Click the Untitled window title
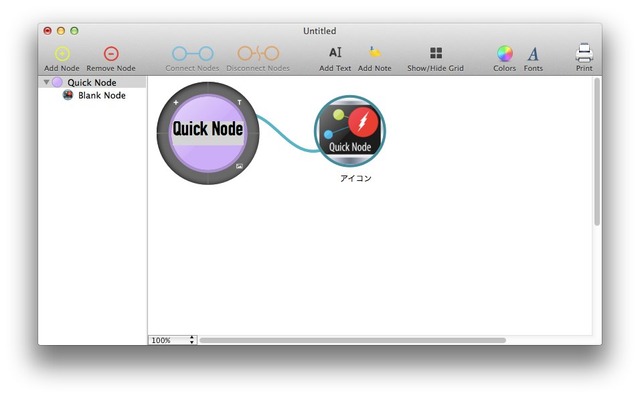640x398 pixels. 320,31
